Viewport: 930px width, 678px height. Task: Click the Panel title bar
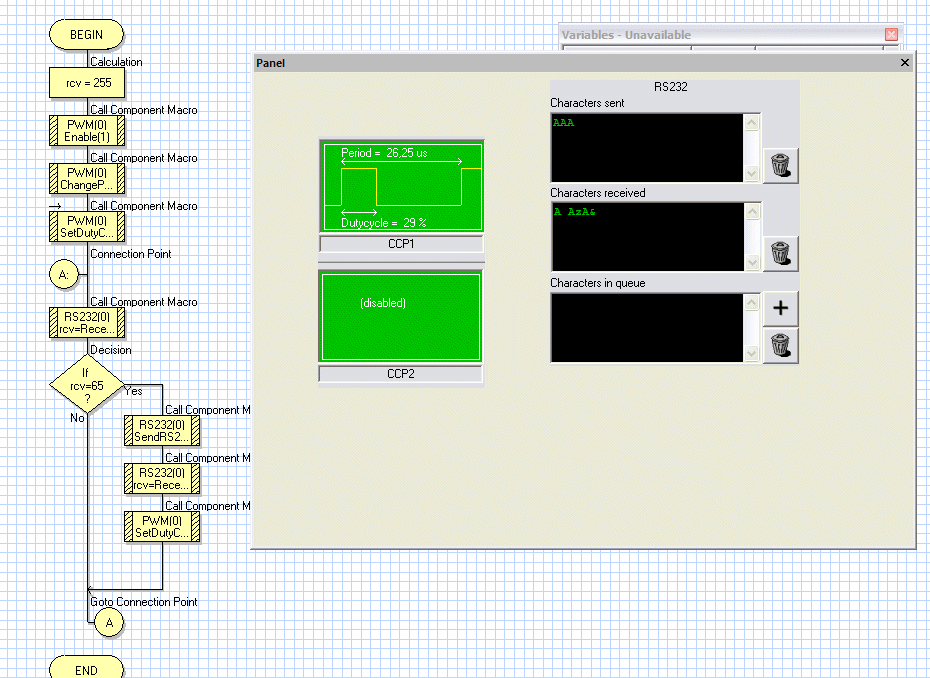point(584,63)
